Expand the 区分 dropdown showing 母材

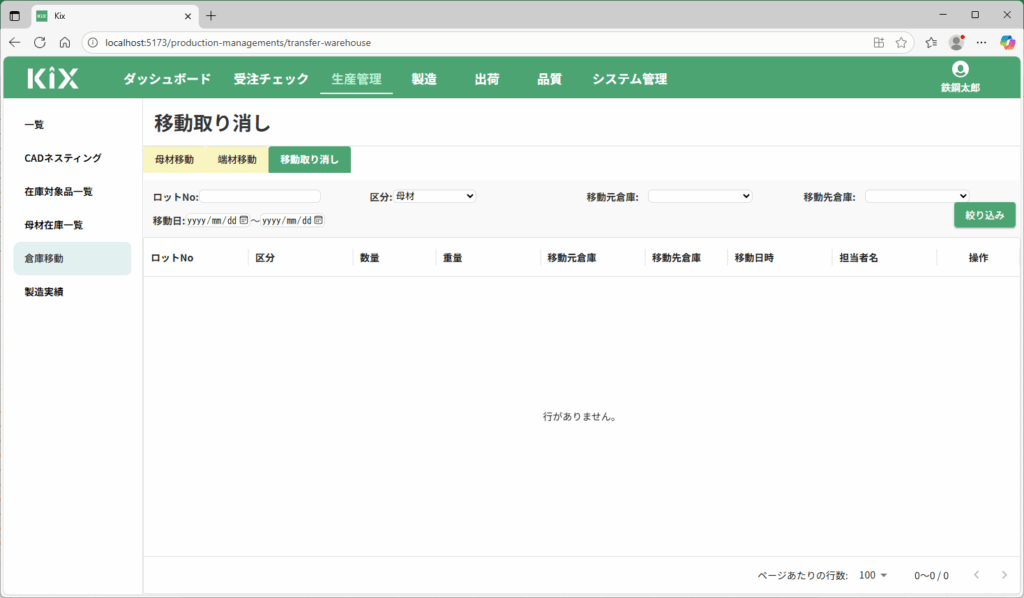pyautogui.click(x=435, y=196)
